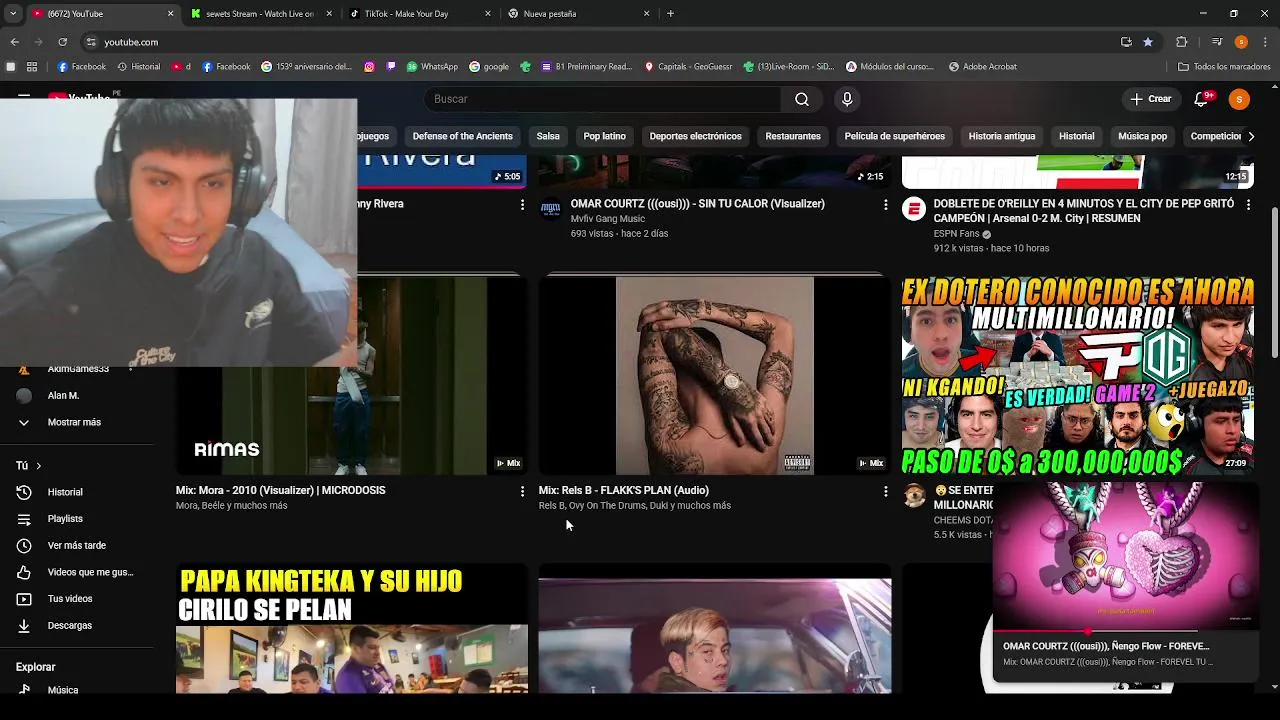This screenshot has height=720, width=1280.
Task: Click the miniplayer OMAR COURTZ FOREVER title
Action: tap(1106, 646)
